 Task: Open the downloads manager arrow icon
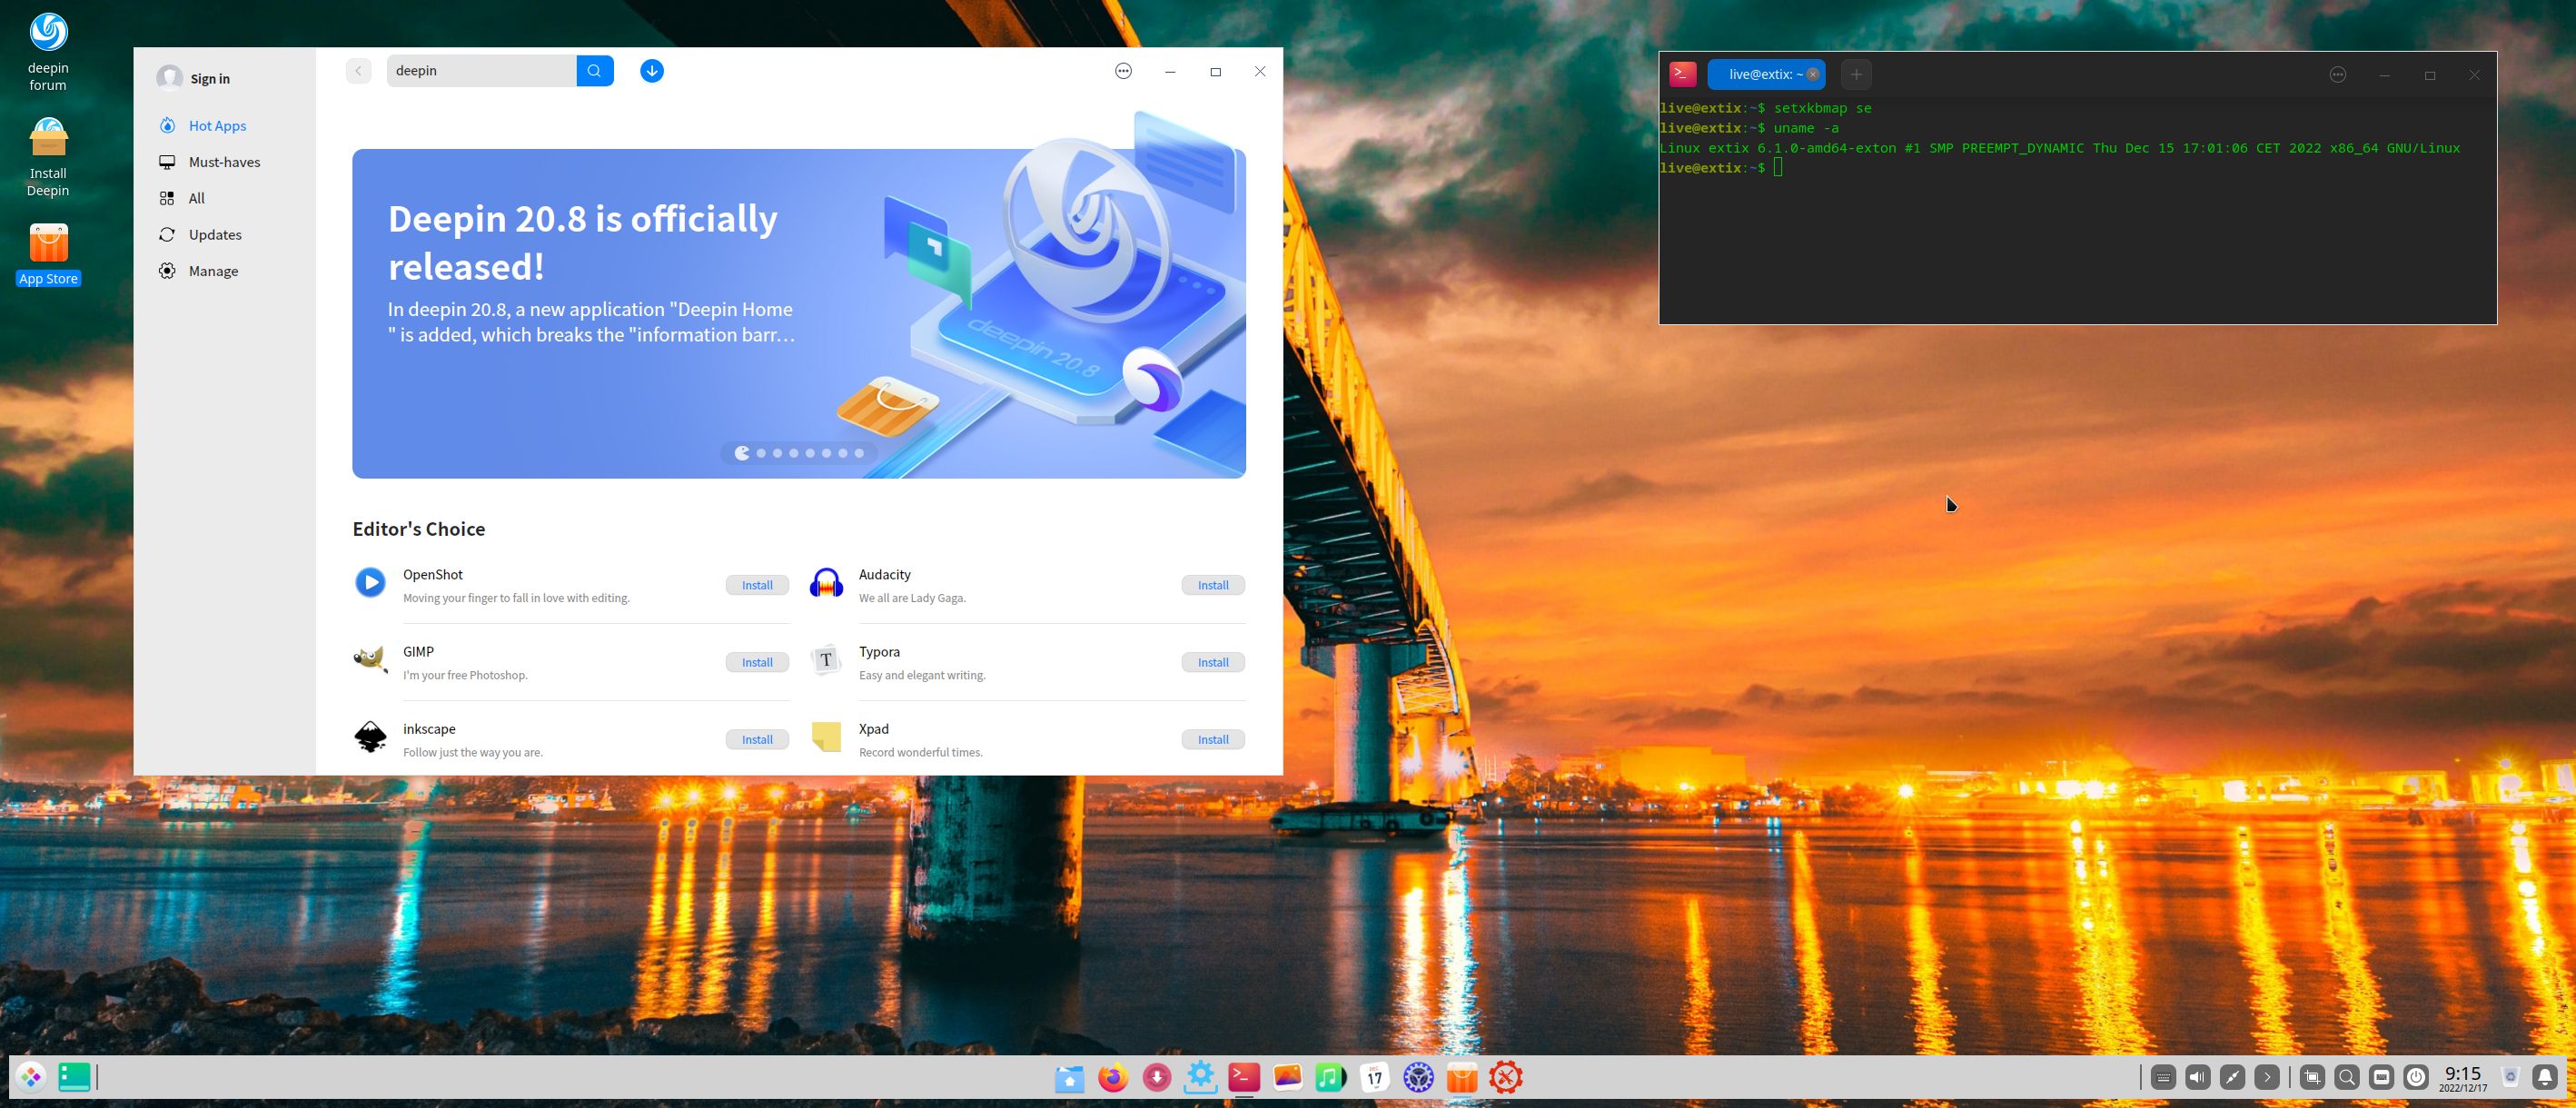tap(652, 71)
